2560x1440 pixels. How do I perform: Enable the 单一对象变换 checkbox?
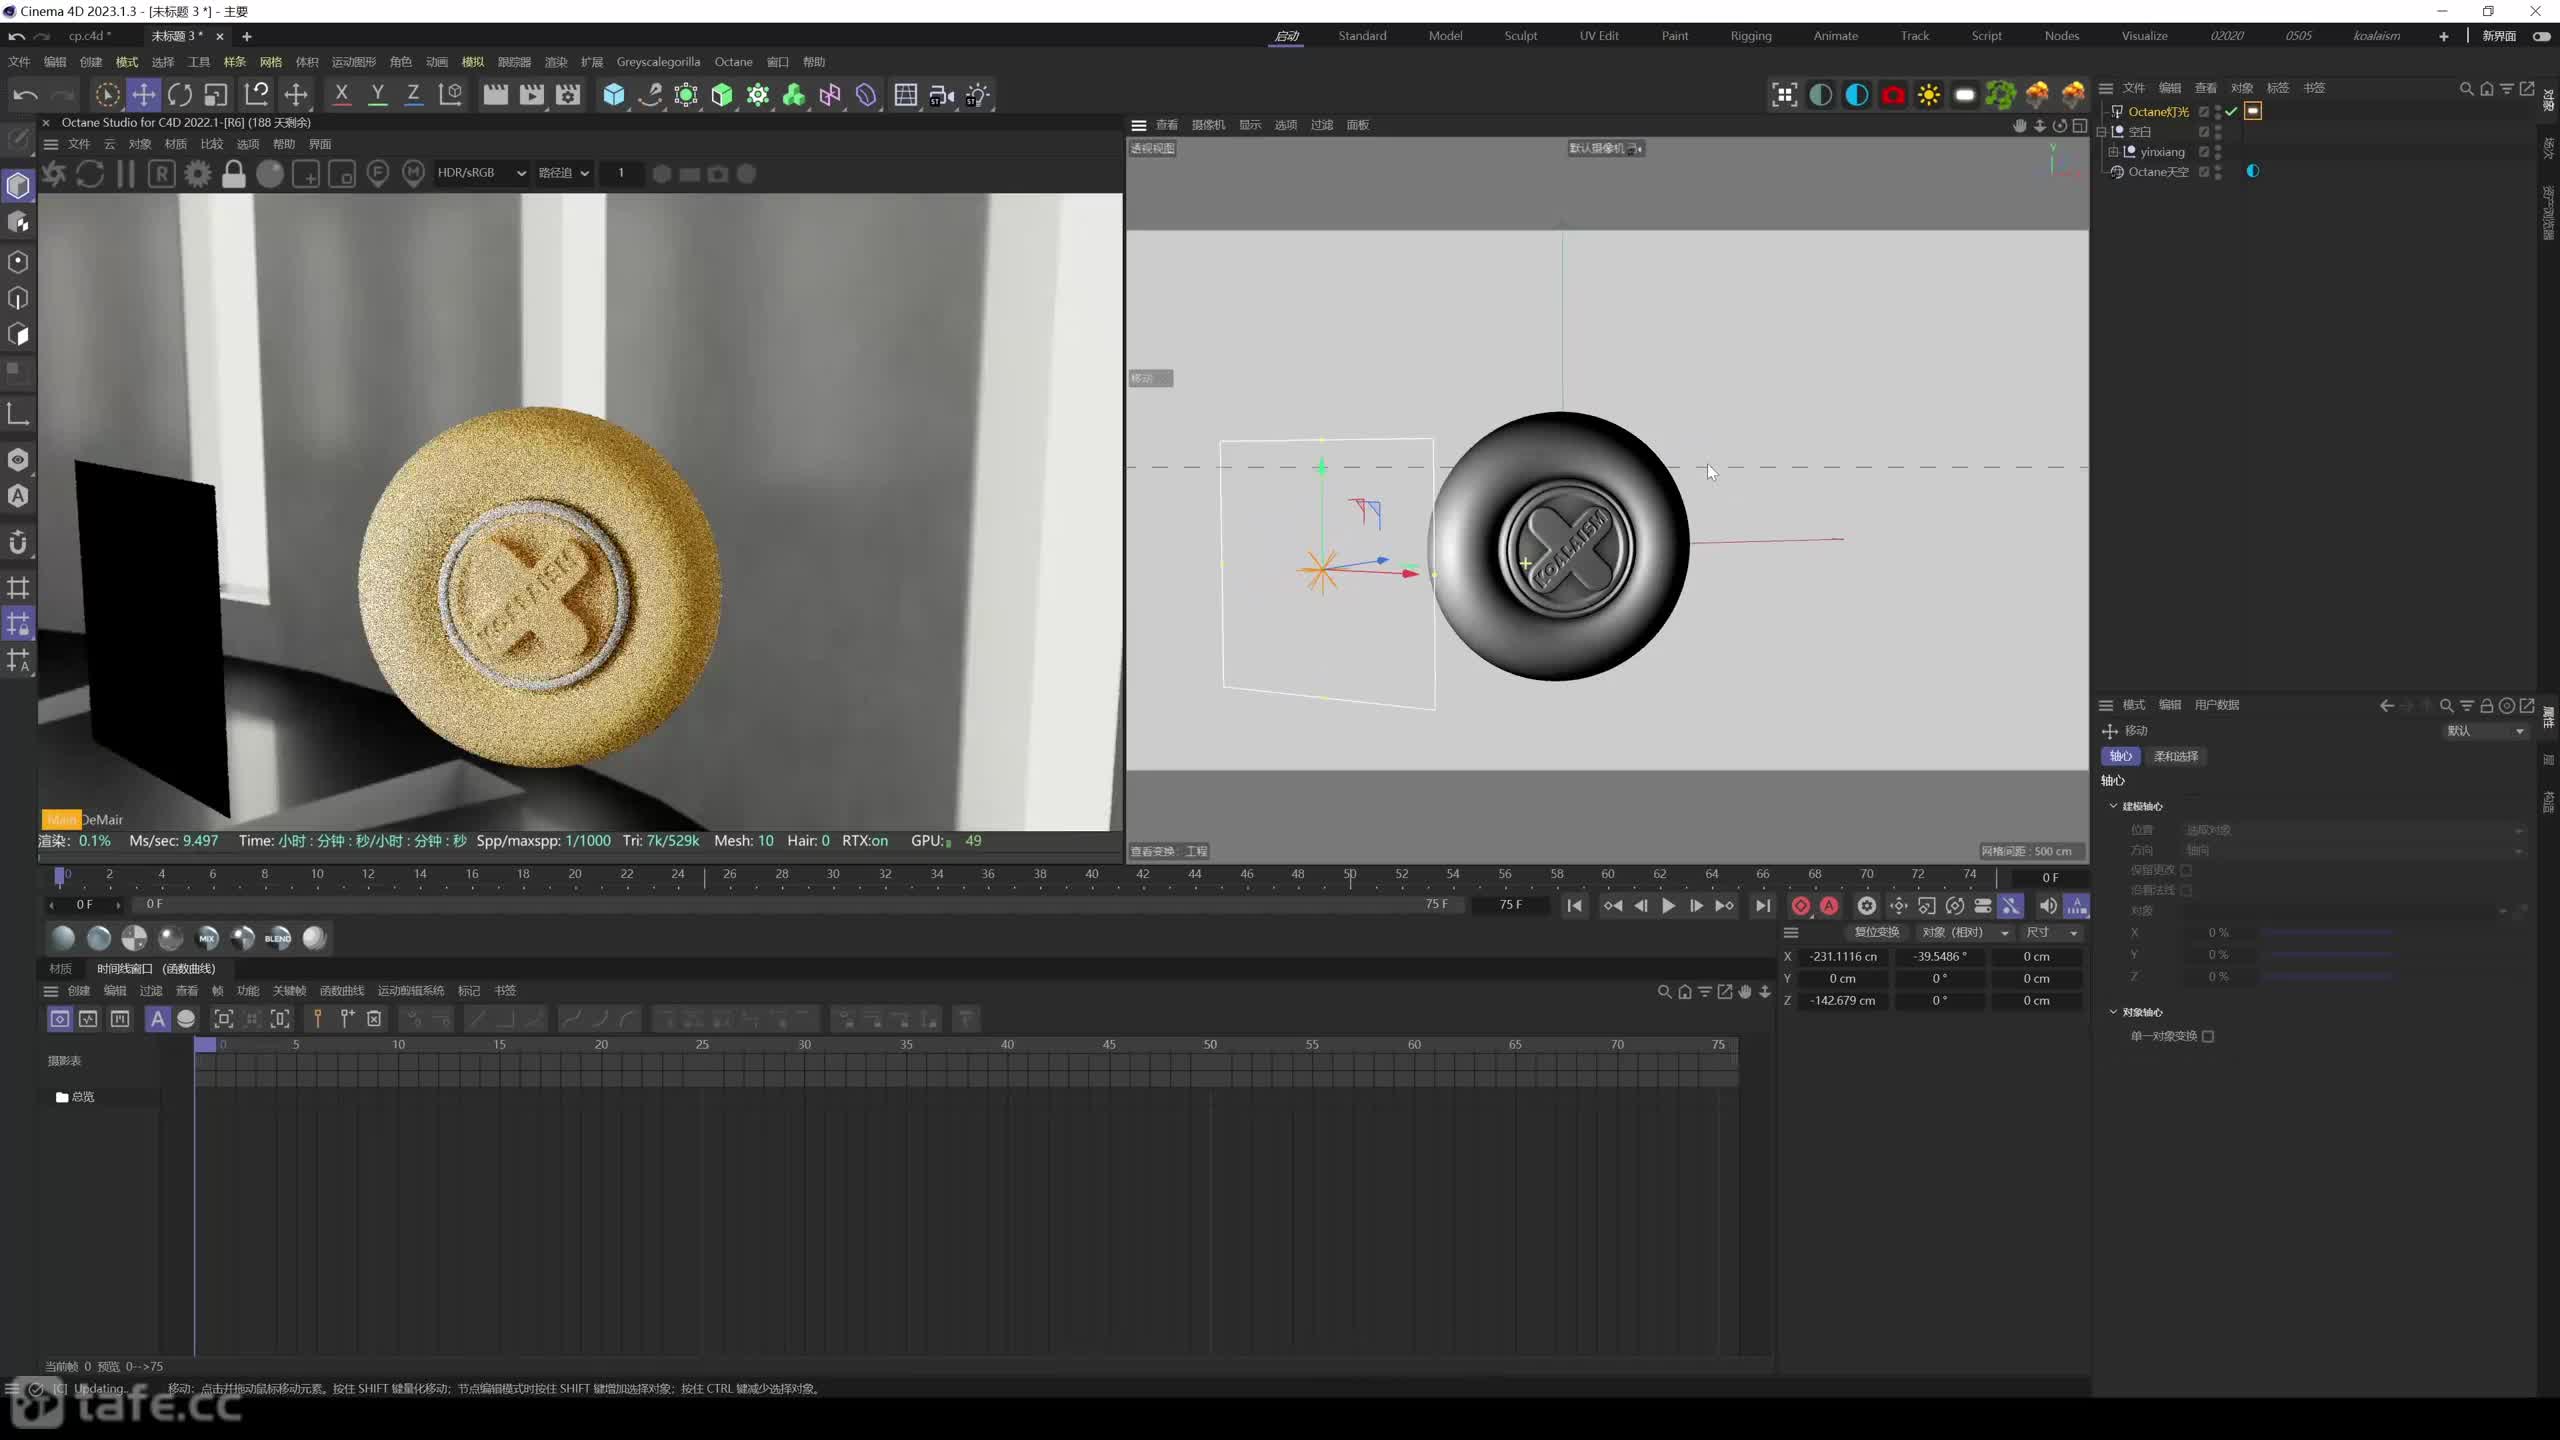(2208, 1036)
